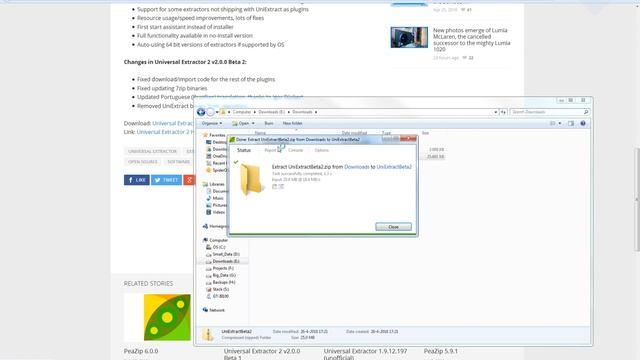Screen dimensions: 640x360
Task: Click the address bar refresh button
Action: coord(503,112)
